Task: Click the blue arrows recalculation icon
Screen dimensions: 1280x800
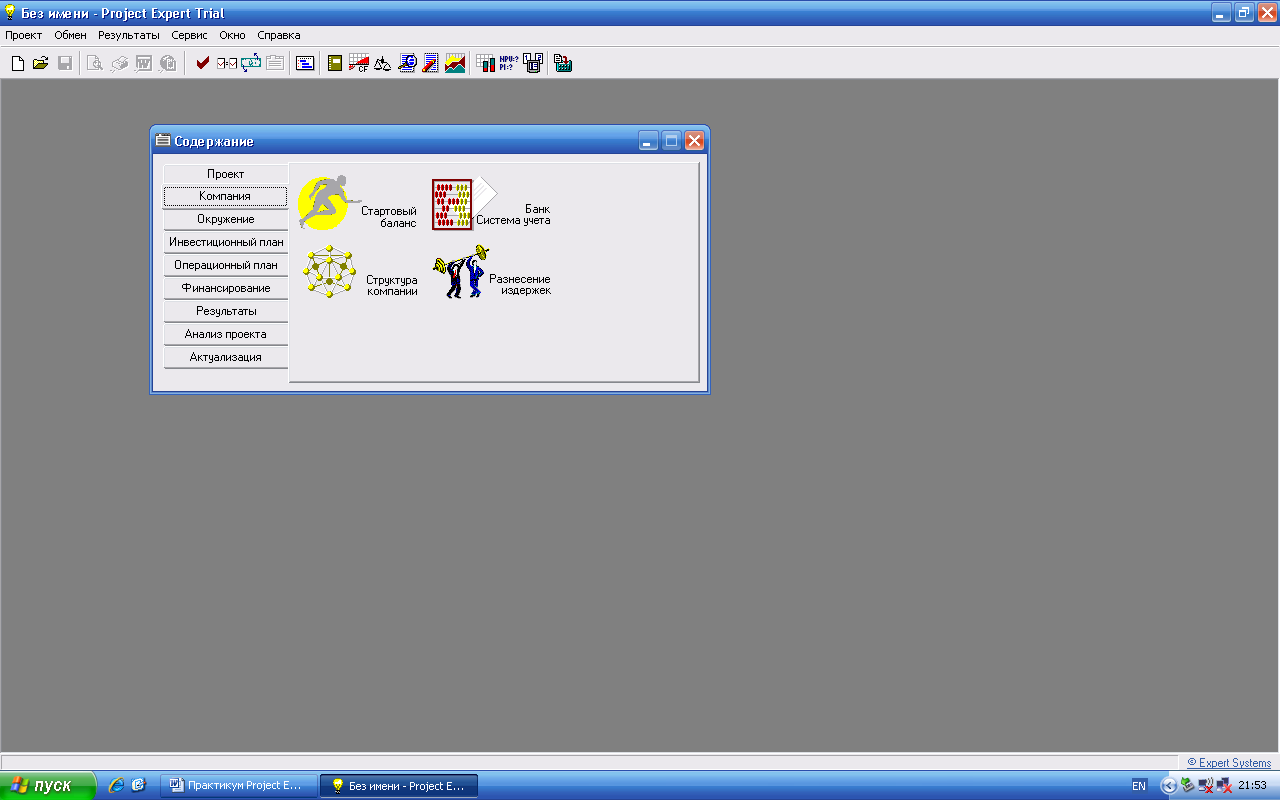Action: click(x=251, y=63)
